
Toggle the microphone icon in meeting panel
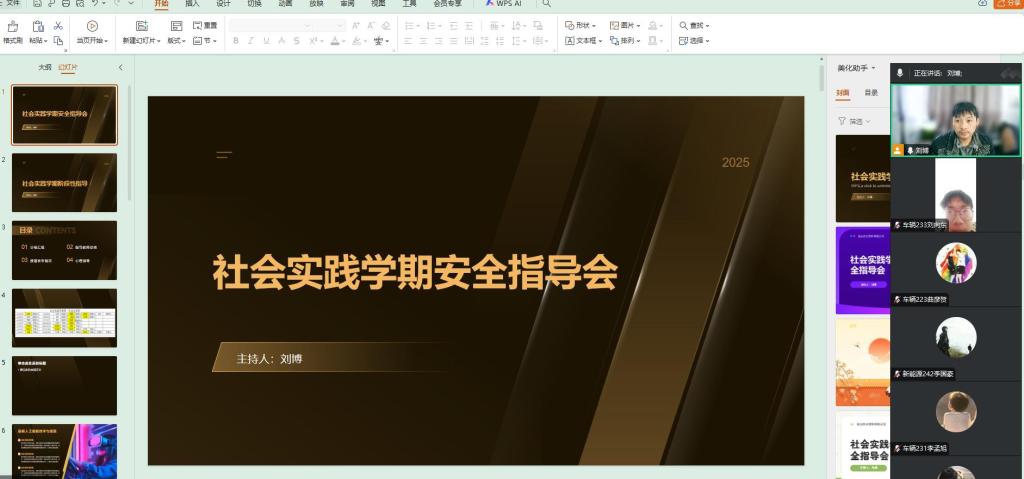(900, 73)
